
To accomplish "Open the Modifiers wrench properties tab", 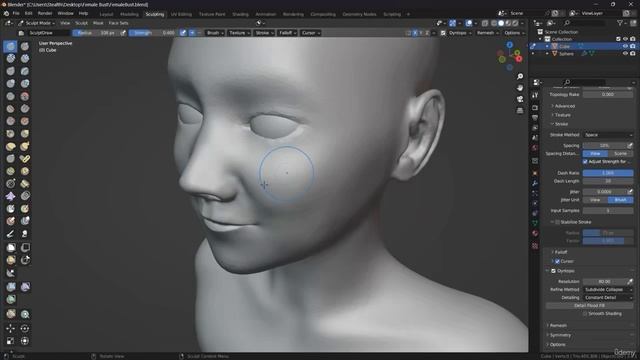I will [x=535, y=183].
